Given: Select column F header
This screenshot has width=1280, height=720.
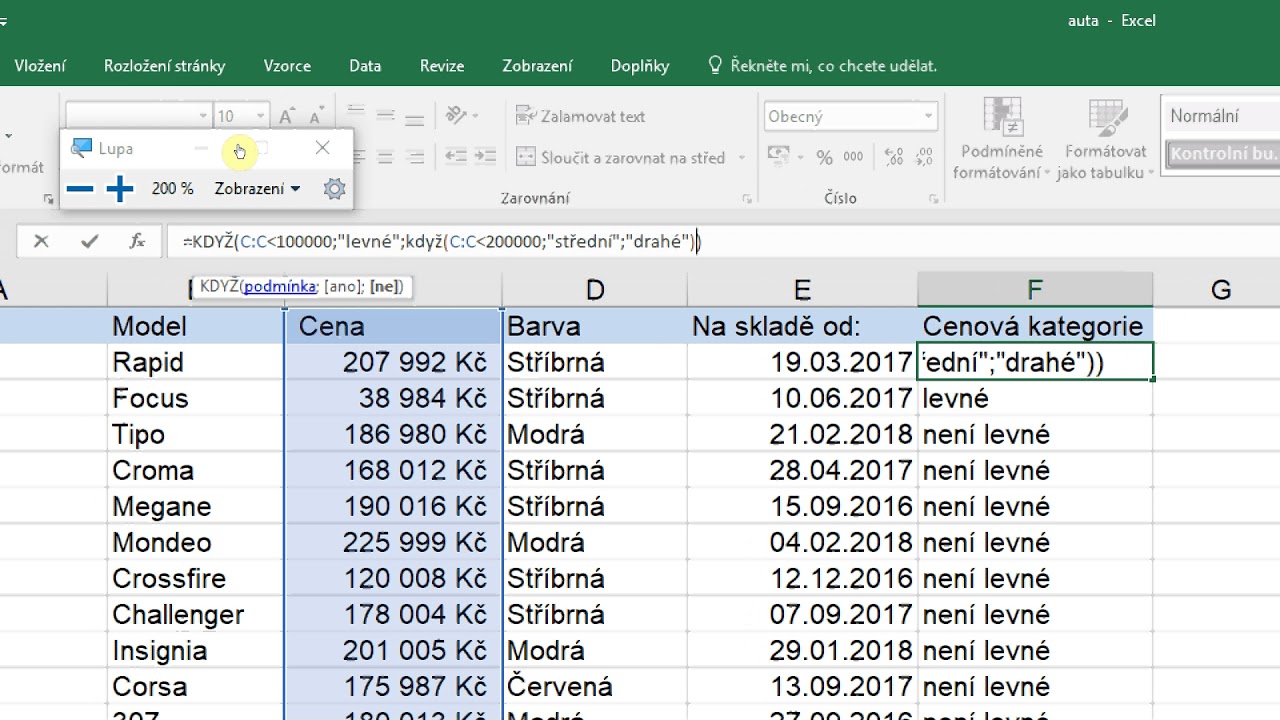Looking at the screenshot, I should pos(1035,290).
